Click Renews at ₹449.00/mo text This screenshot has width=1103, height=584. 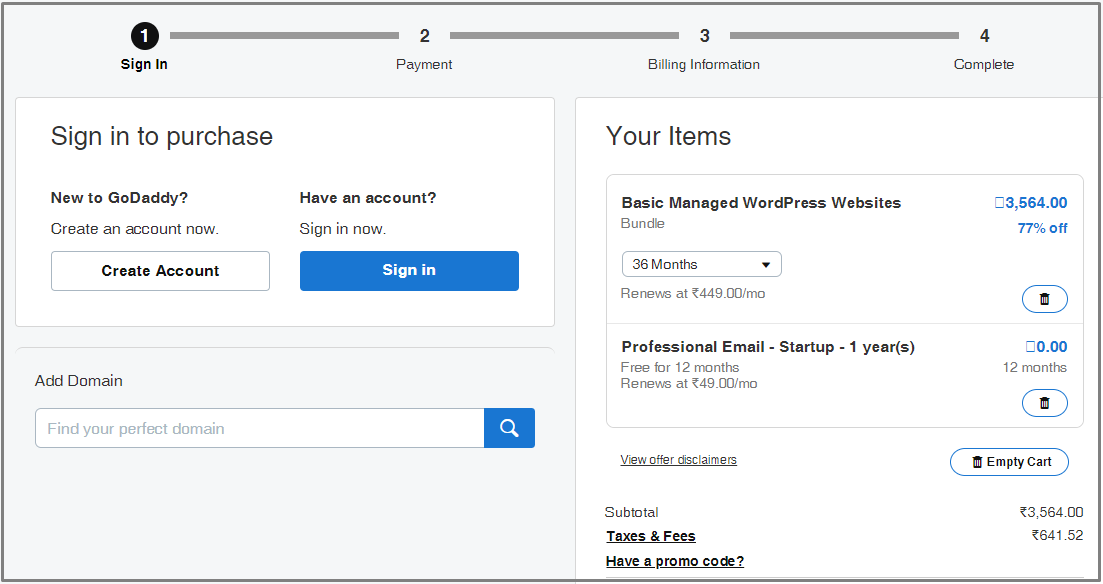coord(693,293)
